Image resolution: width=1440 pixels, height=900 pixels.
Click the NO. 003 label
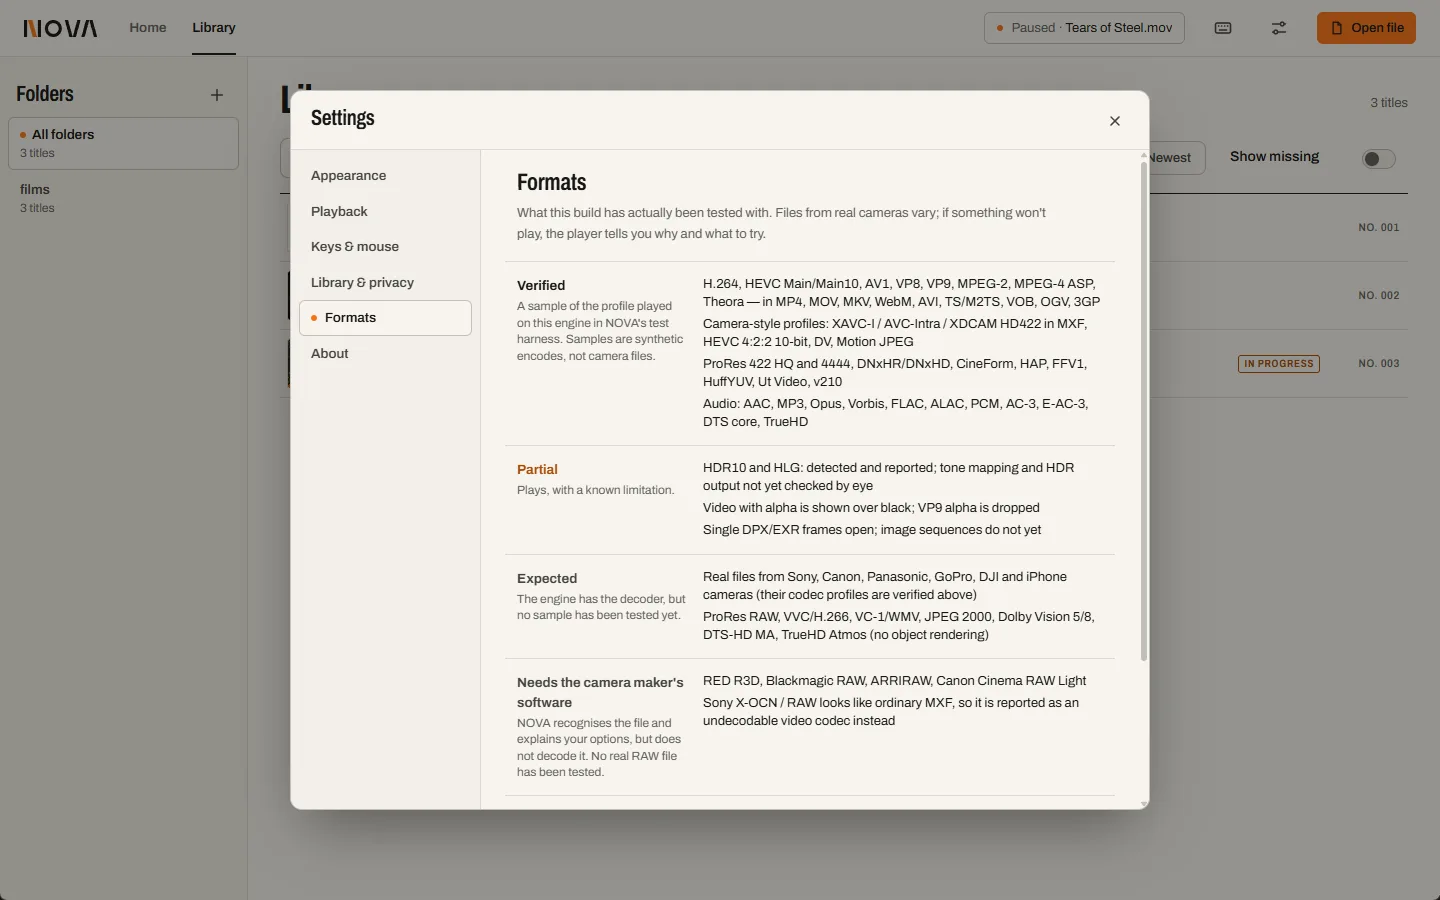pyautogui.click(x=1379, y=364)
